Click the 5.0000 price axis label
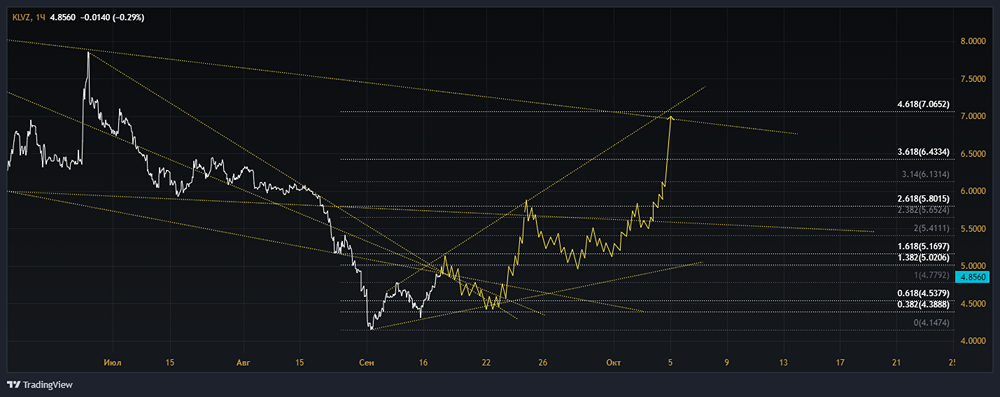The height and width of the screenshot is (397, 1000). (x=973, y=266)
